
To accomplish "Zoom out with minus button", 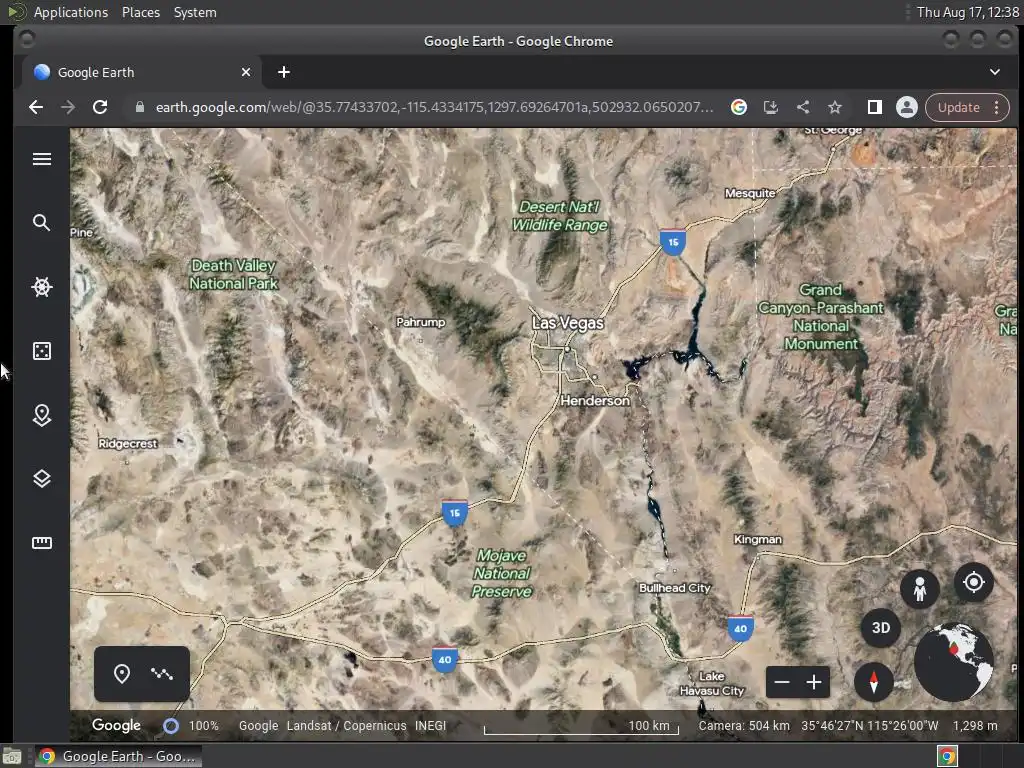I will point(782,682).
